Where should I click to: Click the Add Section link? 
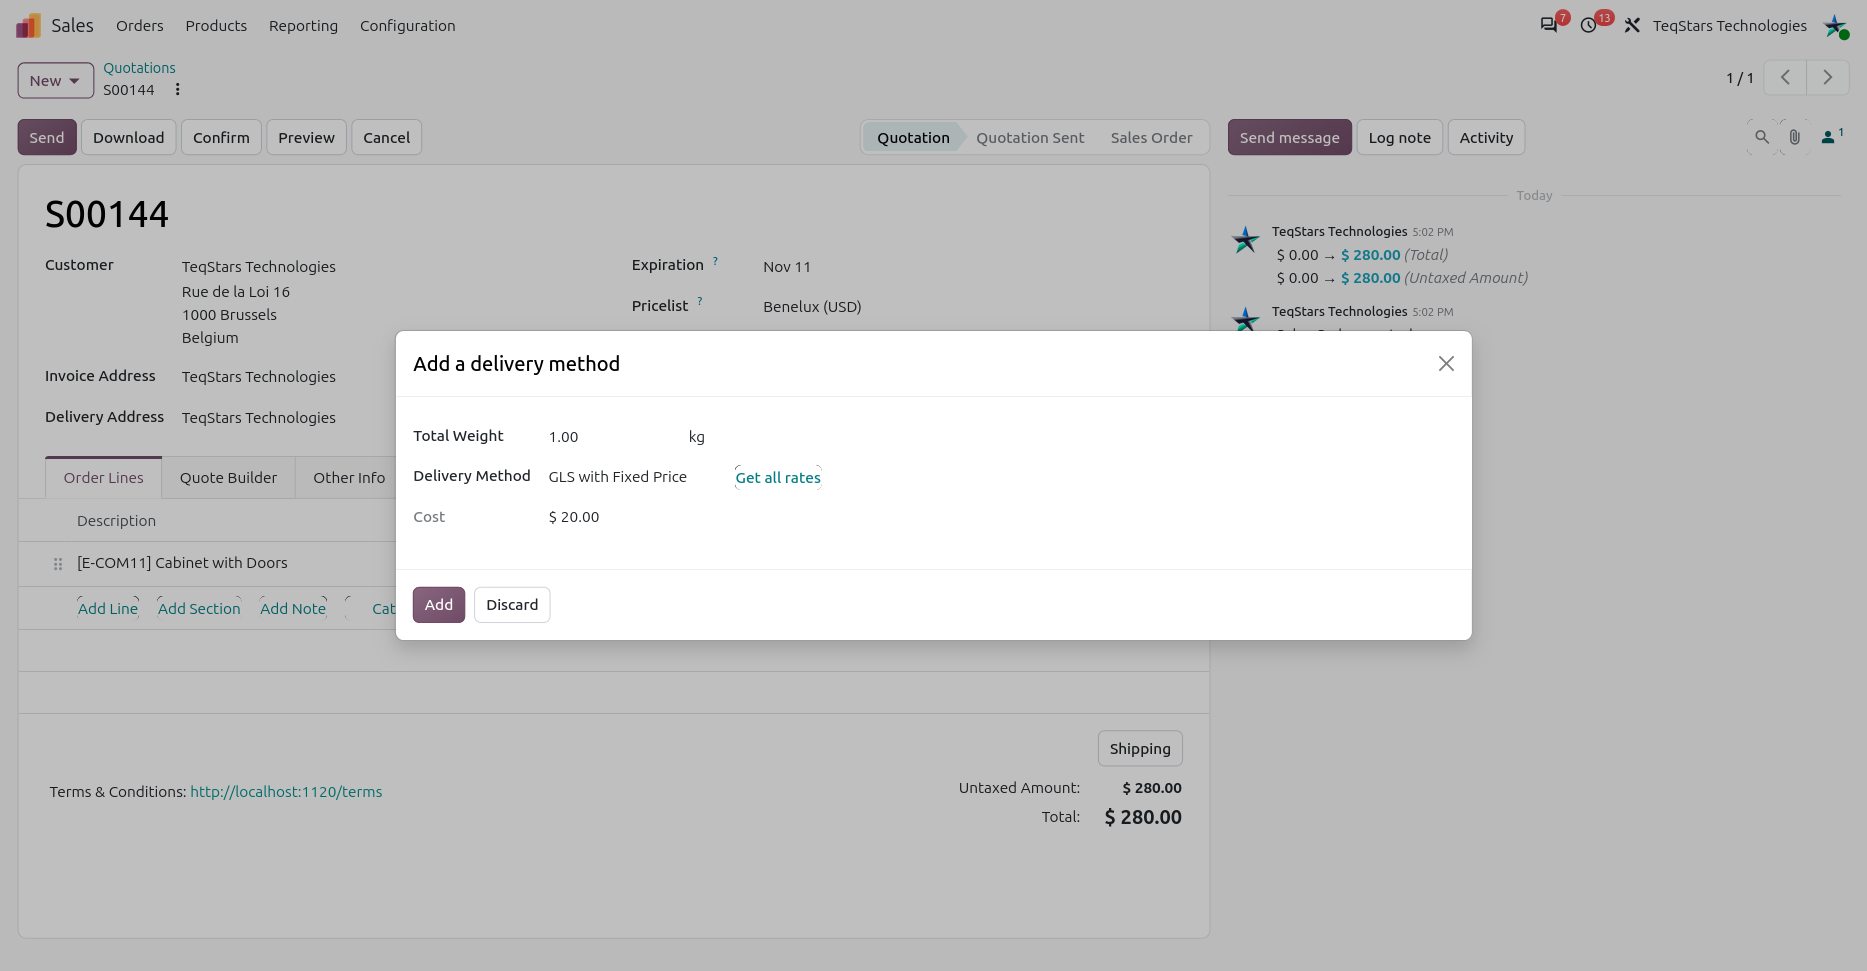[199, 609]
